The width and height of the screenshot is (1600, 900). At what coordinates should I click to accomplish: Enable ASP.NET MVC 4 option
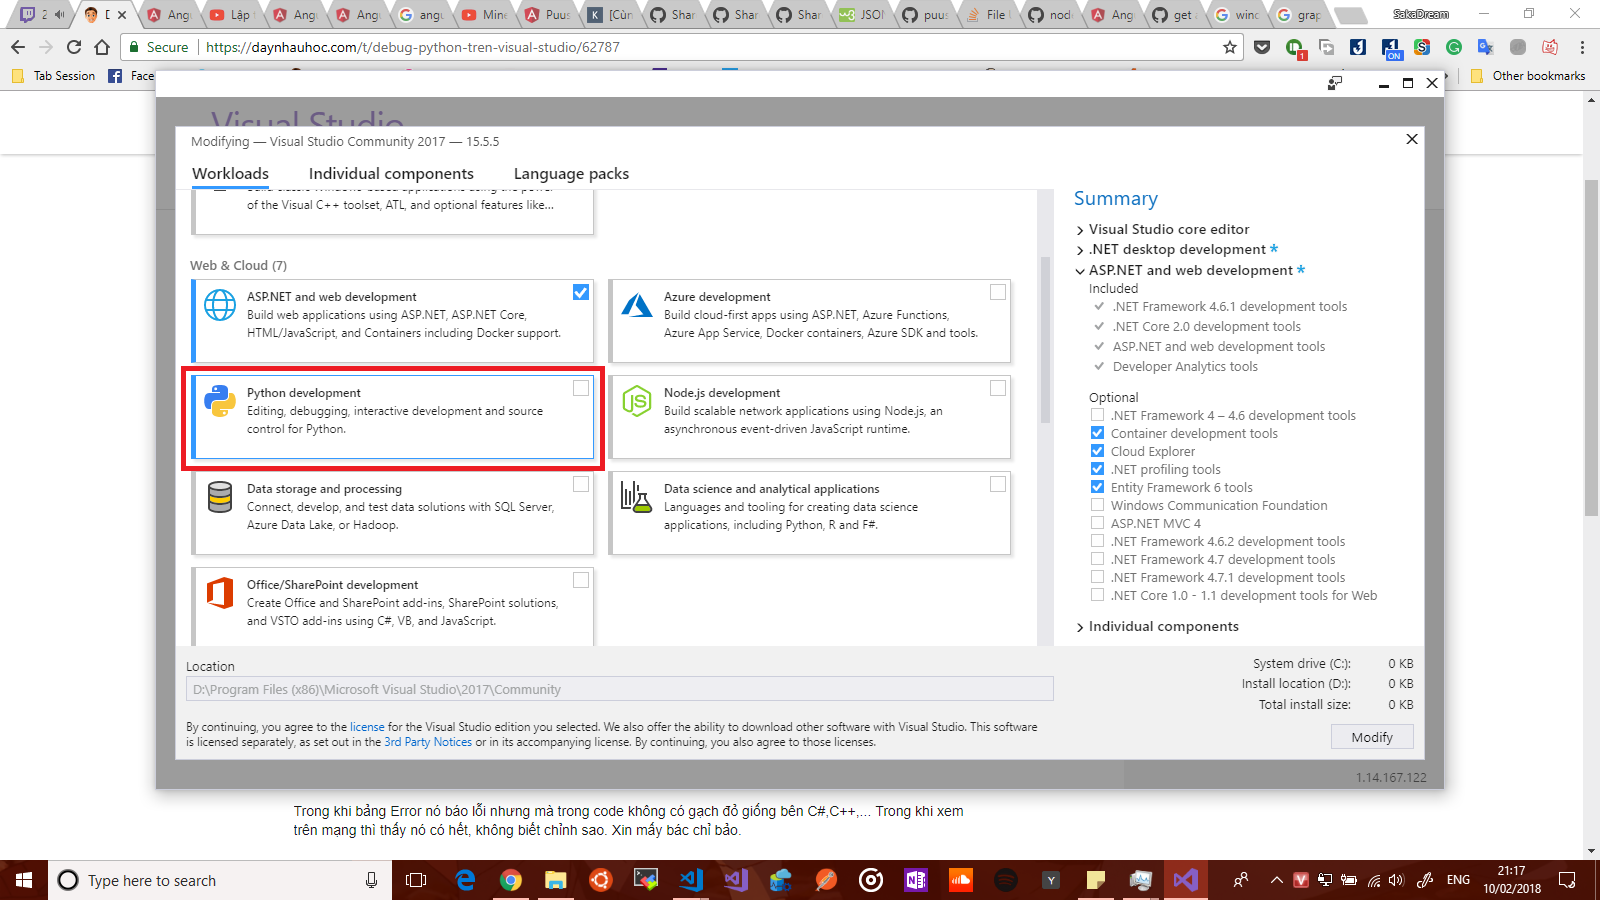tap(1097, 523)
